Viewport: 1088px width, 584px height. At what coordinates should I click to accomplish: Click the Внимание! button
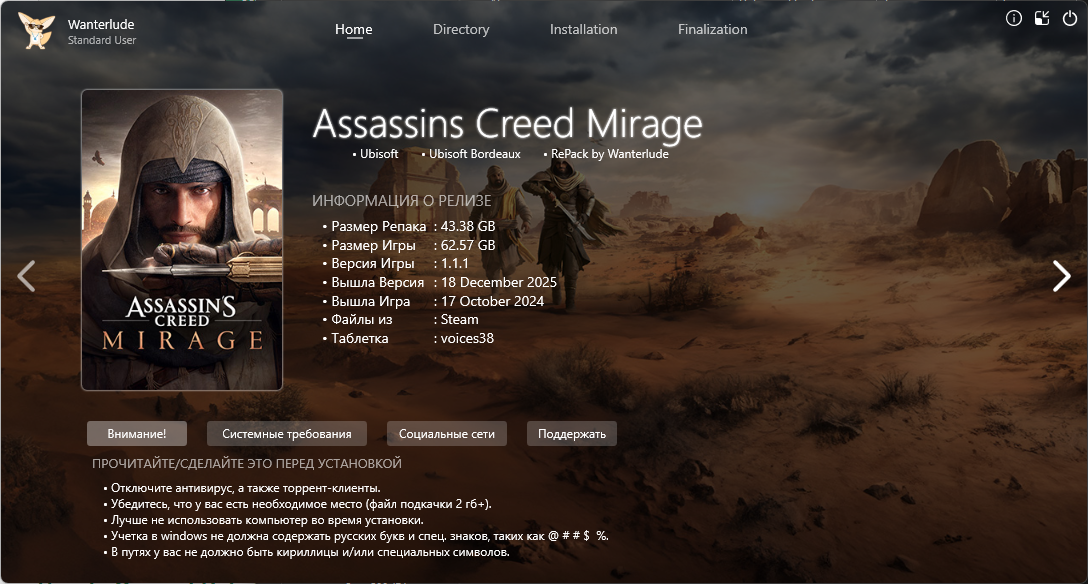point(137,433)
